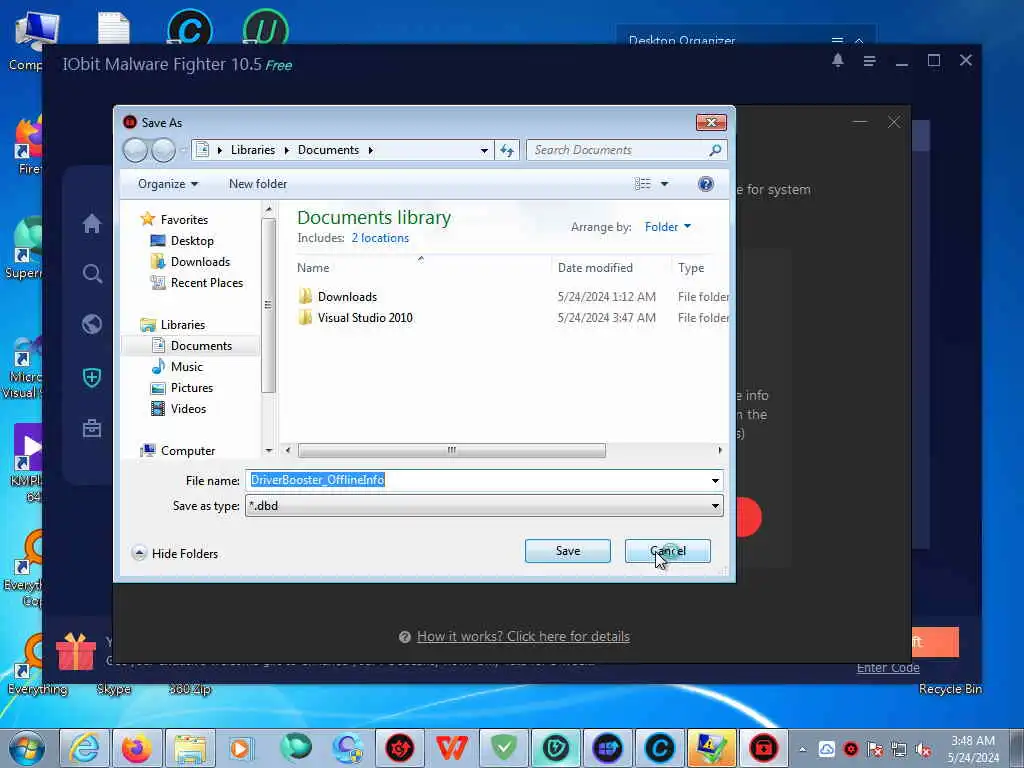This screenshot has height=768, width=1024.
Task: Open the red WPS Office icon in taskbar
Action: [x=451, y=748]
